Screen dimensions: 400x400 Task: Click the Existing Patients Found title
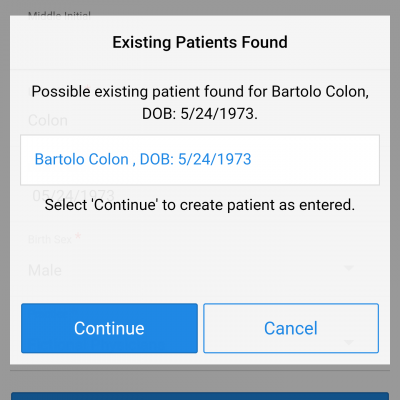tap(200, 42)
